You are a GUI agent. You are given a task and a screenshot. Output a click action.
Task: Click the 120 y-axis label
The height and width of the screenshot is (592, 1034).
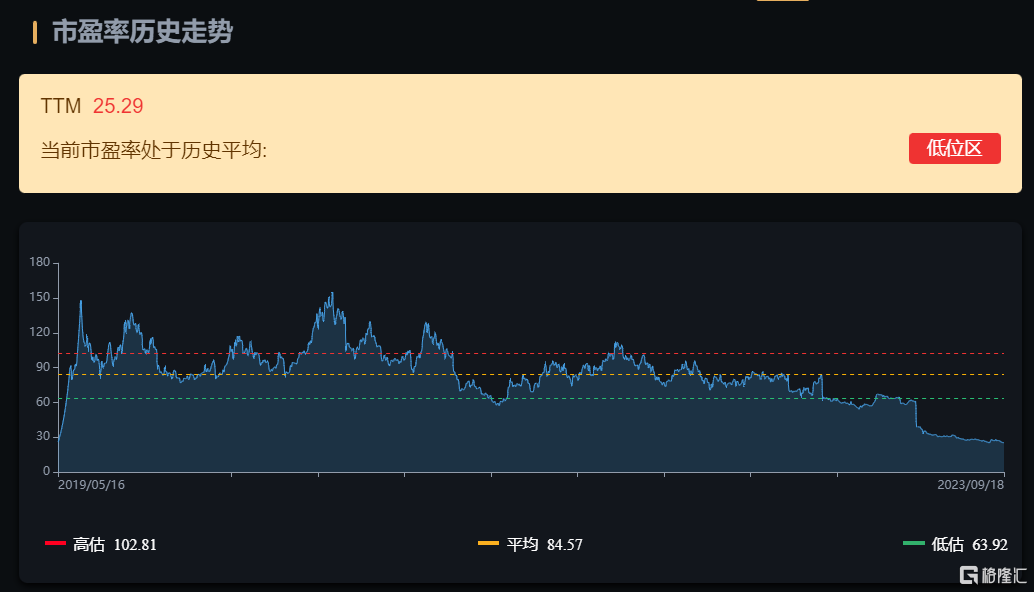tap(40, 332)
